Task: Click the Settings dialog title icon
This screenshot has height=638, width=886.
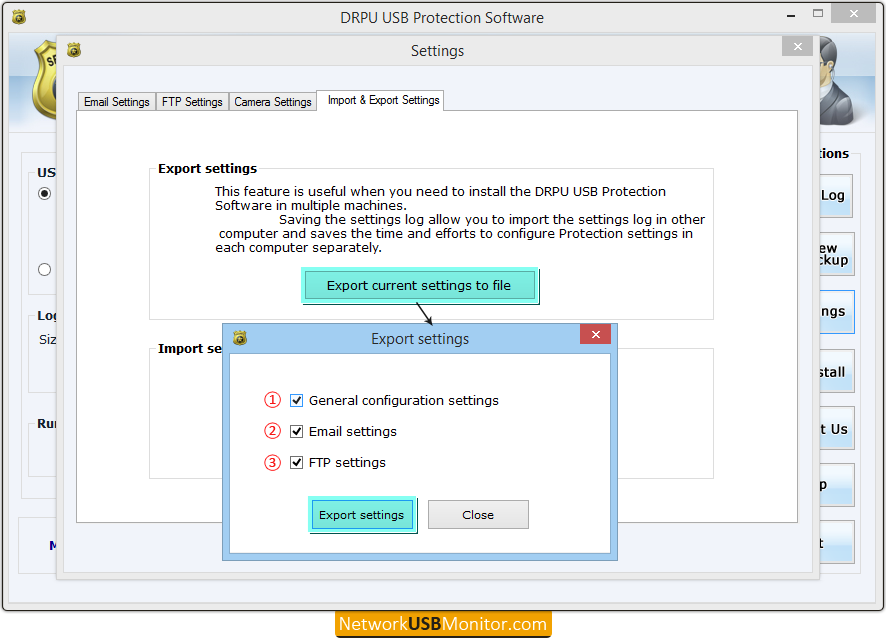Action: tap(74, 50)
